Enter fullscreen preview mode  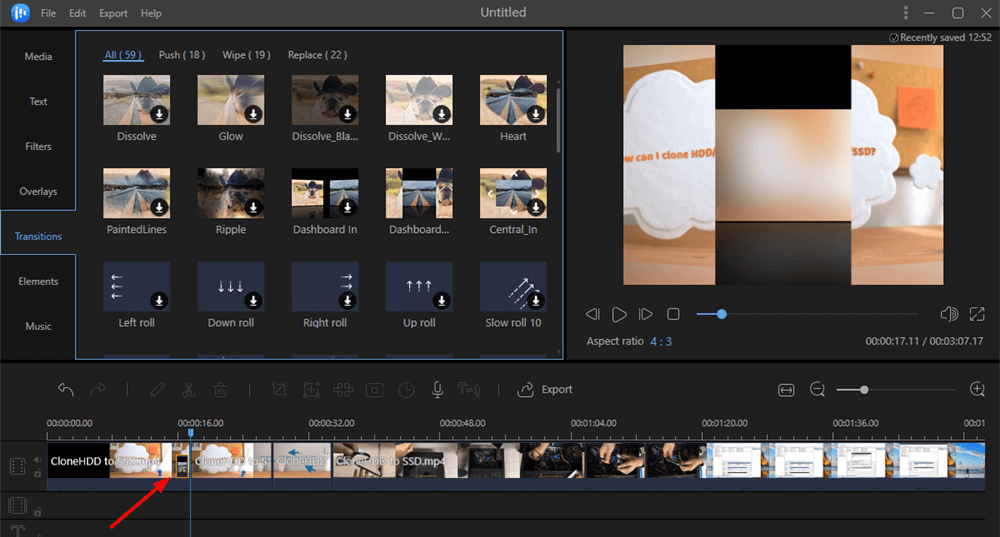pos(977,314)
